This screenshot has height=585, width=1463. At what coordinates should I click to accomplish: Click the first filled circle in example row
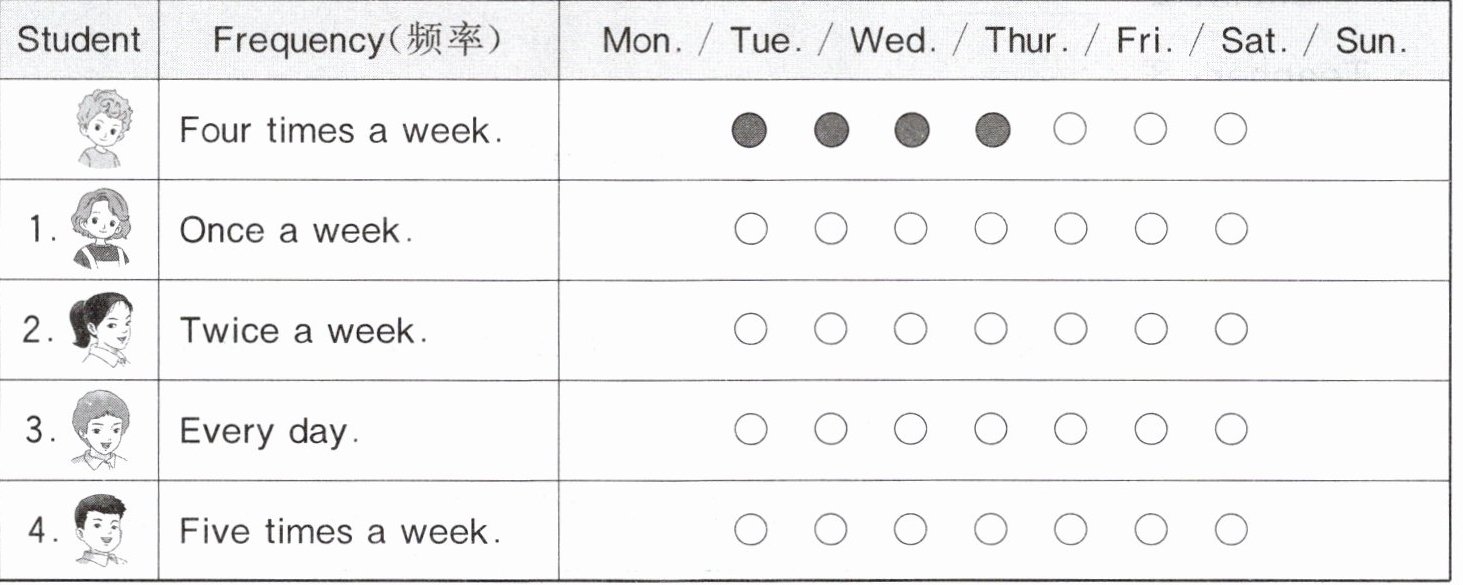[750, 130]
